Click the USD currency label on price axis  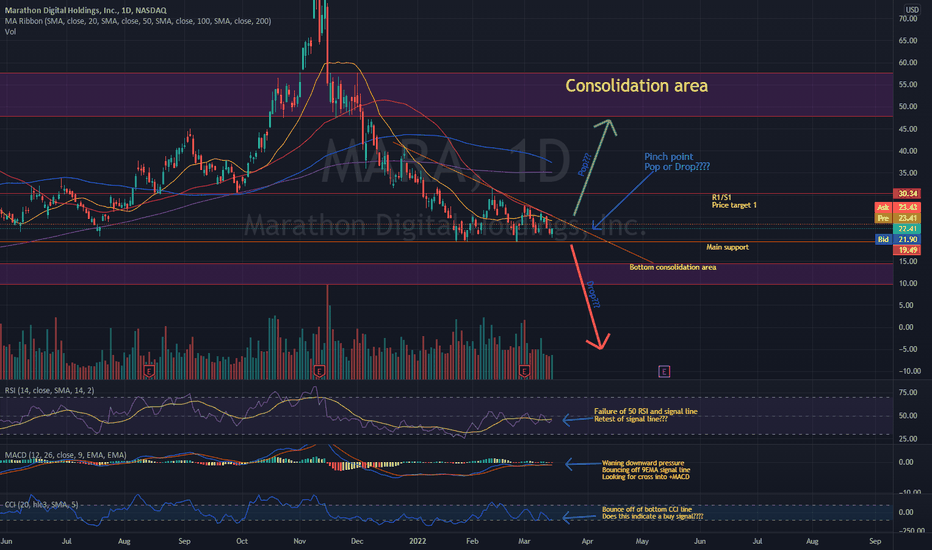911,10
